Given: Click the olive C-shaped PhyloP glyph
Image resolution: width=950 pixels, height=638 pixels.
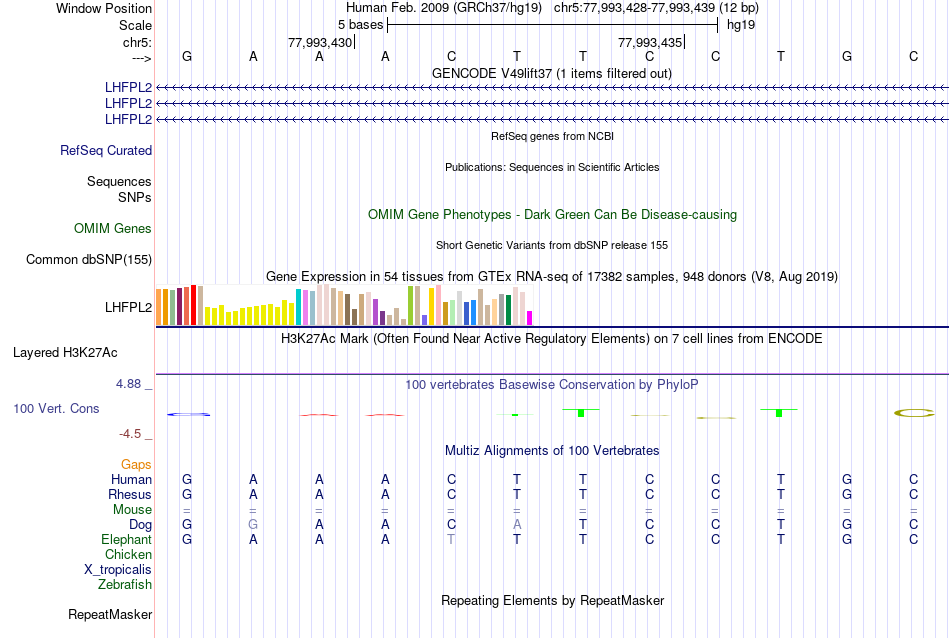Looking at the screenshot, I should pos(914,413).
